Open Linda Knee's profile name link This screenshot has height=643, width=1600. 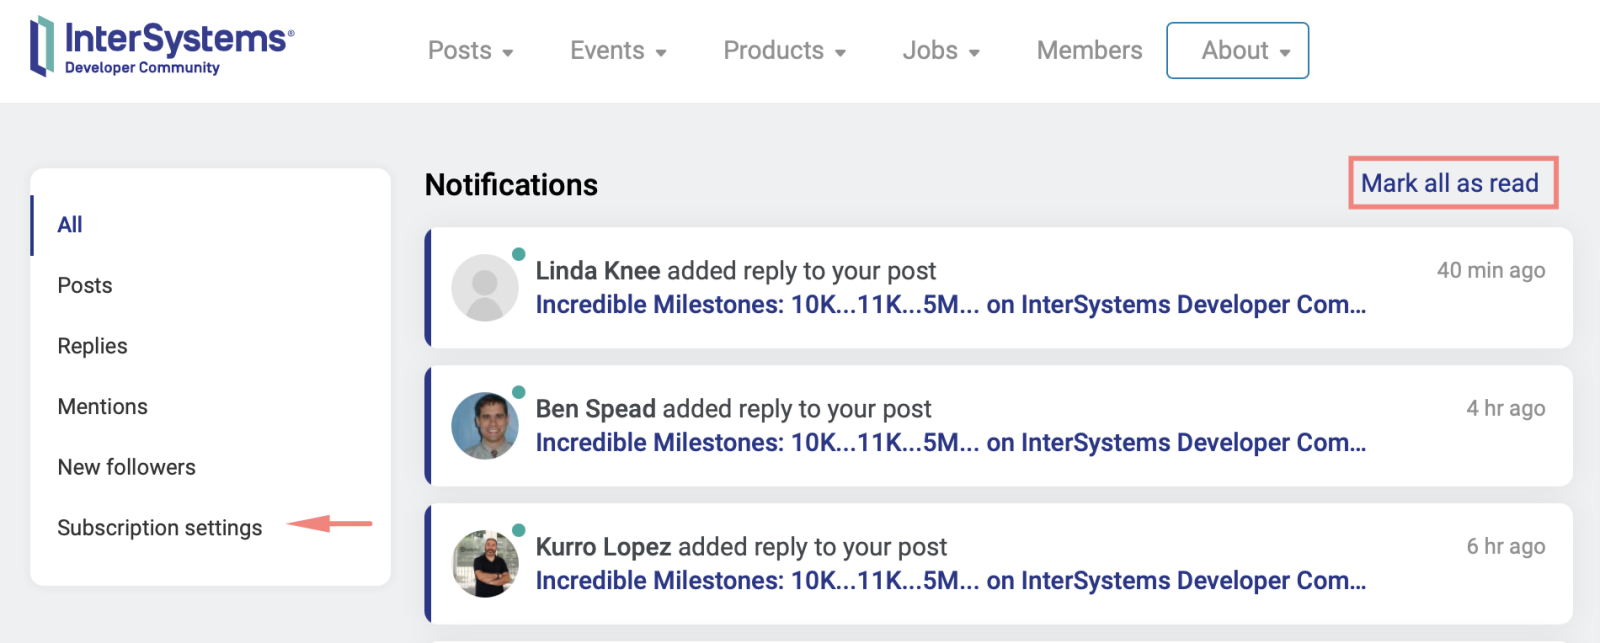coord(598,271)
